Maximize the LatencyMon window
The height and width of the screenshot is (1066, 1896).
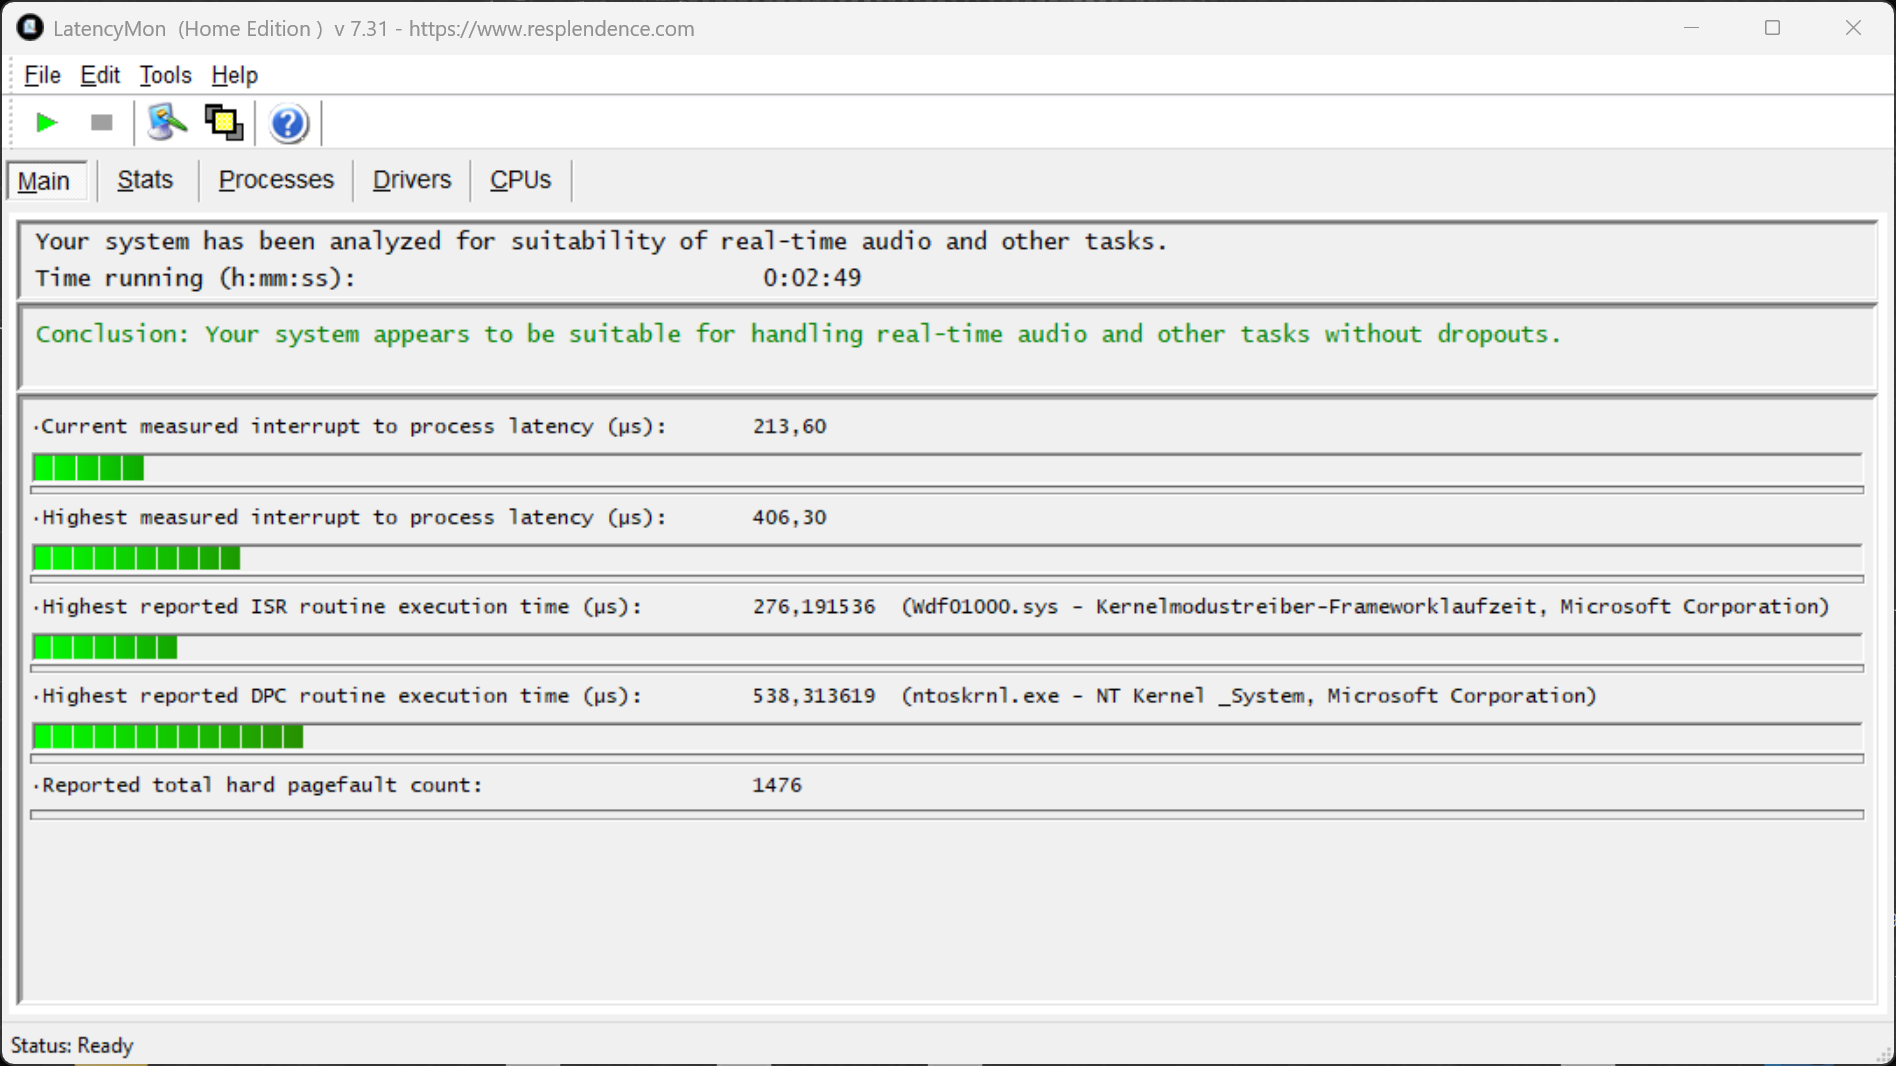point(1772,28)
